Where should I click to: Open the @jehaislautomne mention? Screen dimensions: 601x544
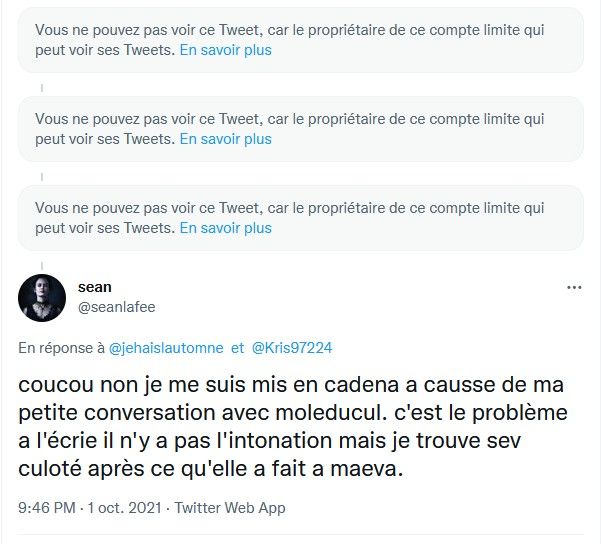tap(166, 347)
